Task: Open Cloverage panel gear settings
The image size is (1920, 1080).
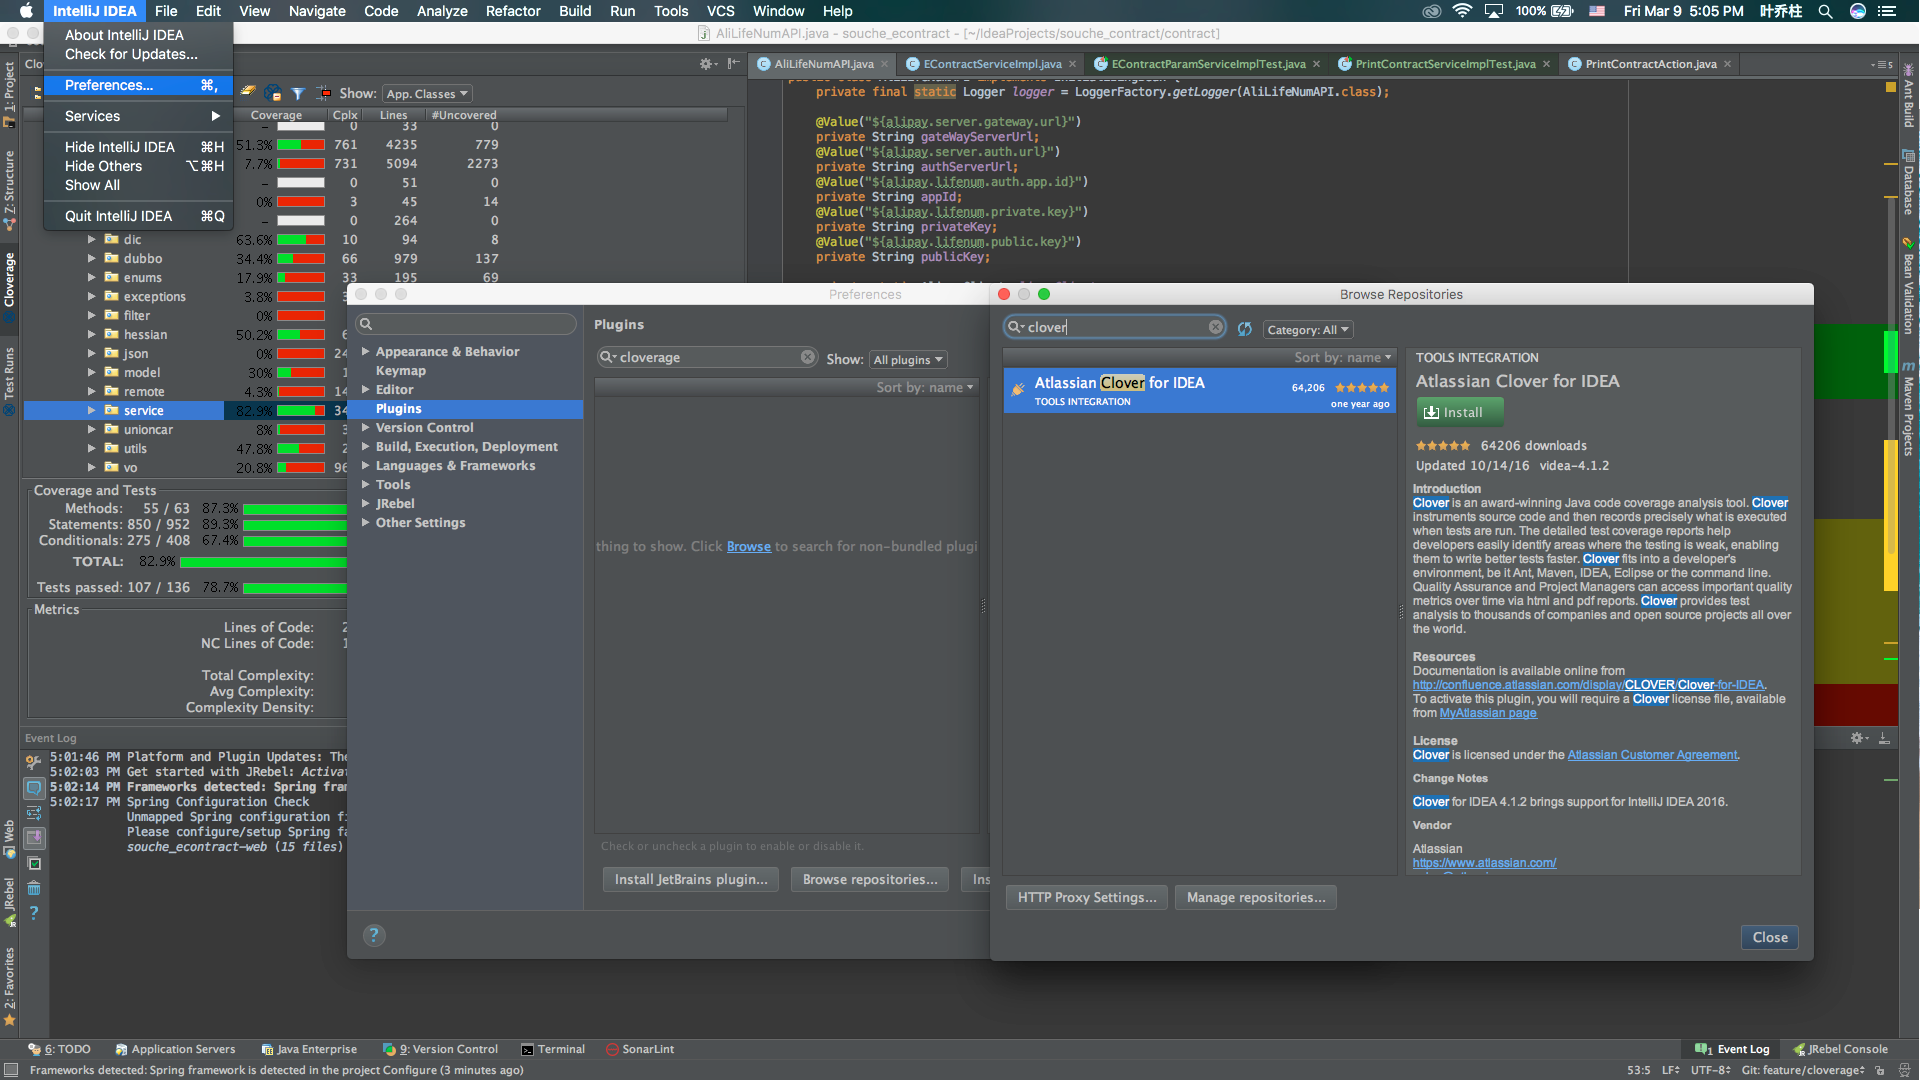Action: click(x=707, y=63)
